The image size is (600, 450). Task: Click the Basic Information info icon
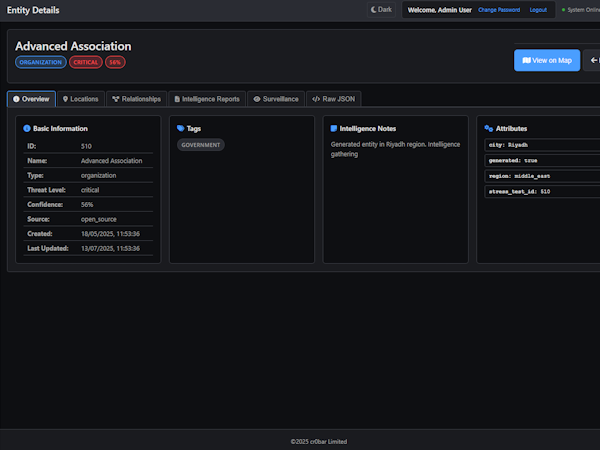pyautogui.click(x=27, y=129)
